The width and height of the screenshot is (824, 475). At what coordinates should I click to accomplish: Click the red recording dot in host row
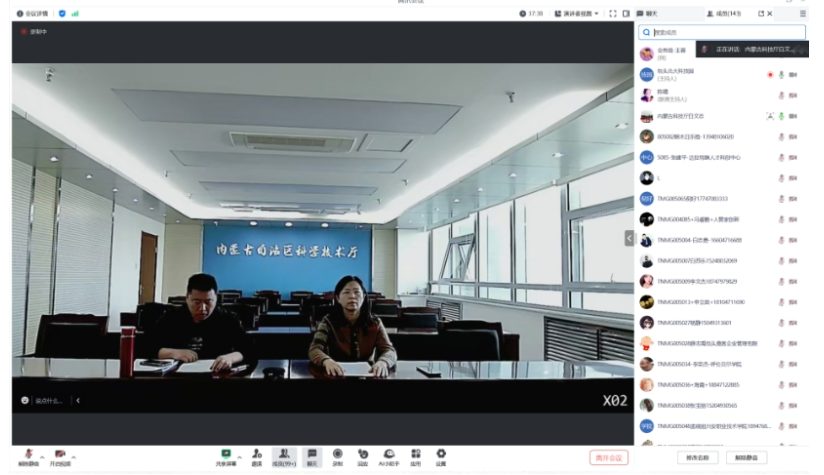point(770,75)
